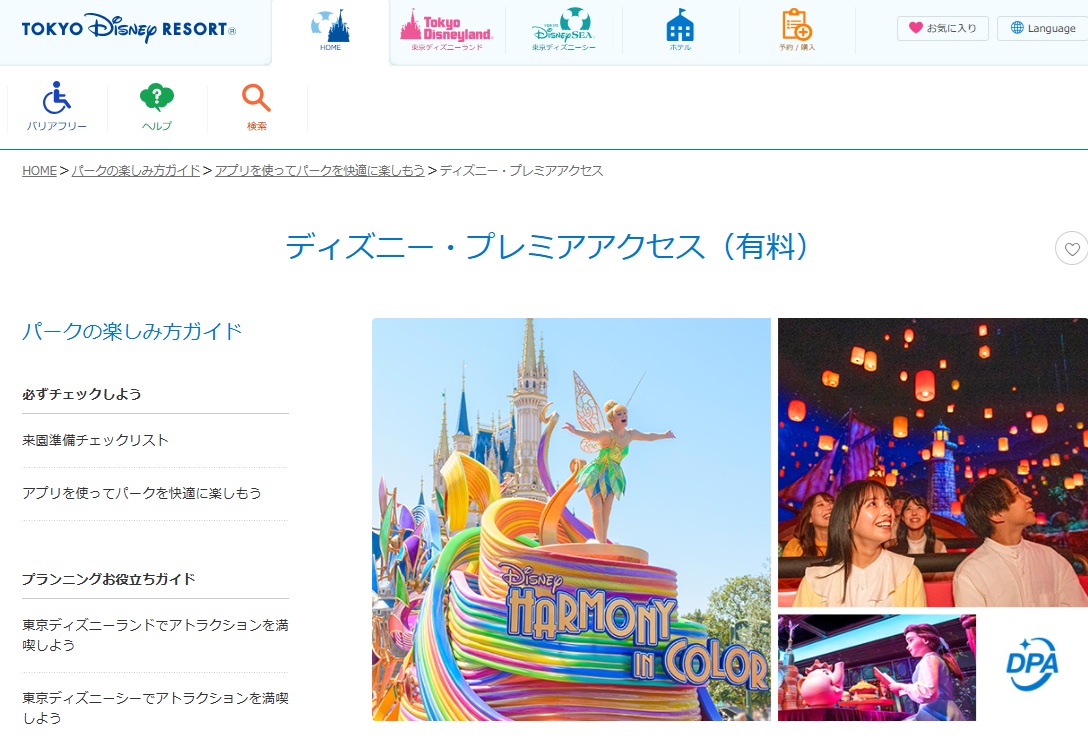The width and height of the screenshot is (1088, 740).
Task: Click the Tokyo Disney Resort logo
Action: (128, 28)
